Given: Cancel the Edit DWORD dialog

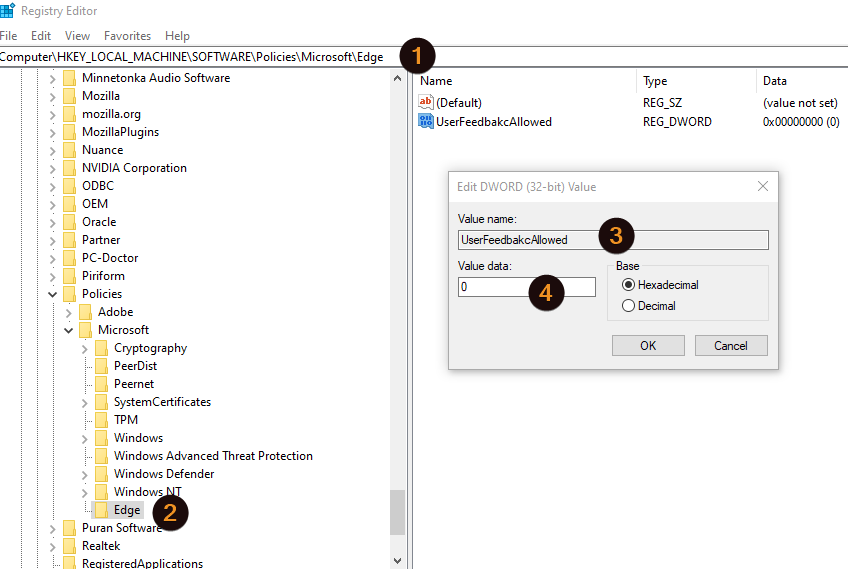Looking at the screenshot, I should pos(731,346).
